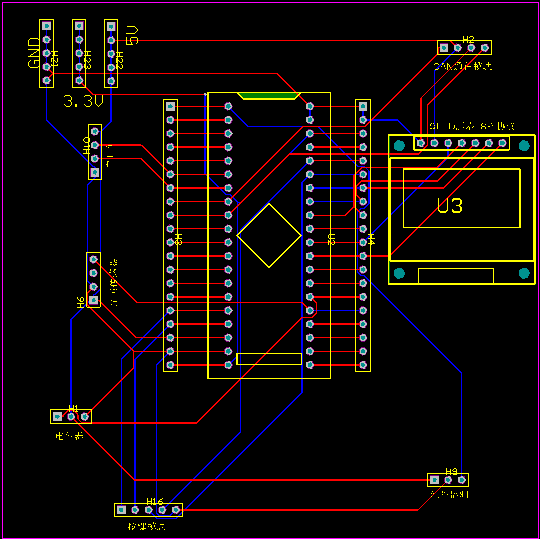Click square pad 1 of header H4
This screenshot has width=540, height=539.
point(363,106)
